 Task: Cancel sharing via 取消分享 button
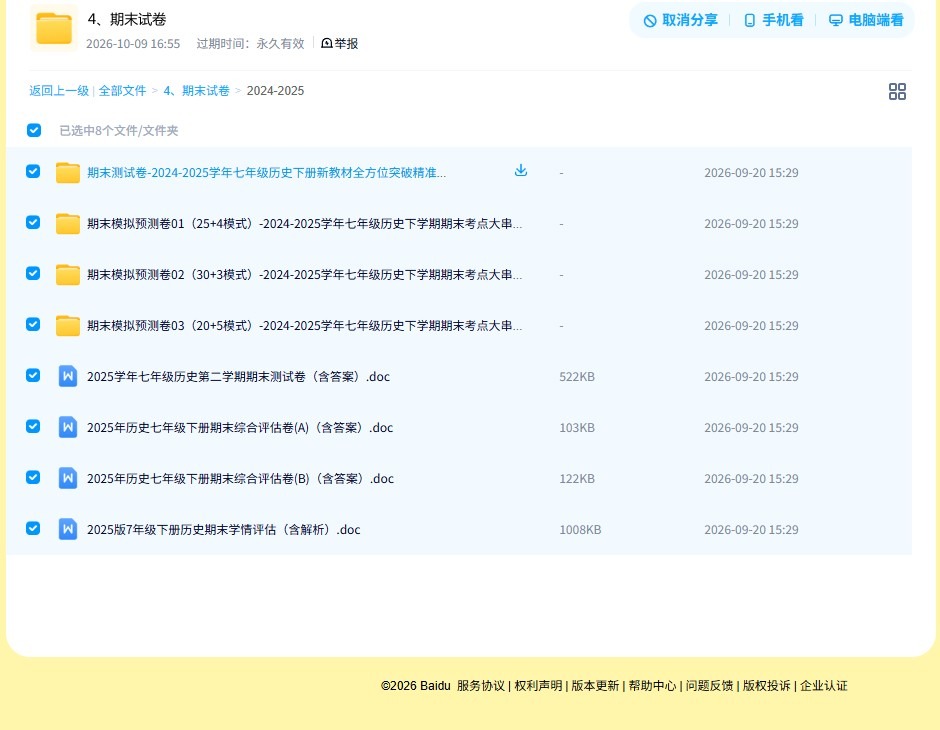point(680,20)
